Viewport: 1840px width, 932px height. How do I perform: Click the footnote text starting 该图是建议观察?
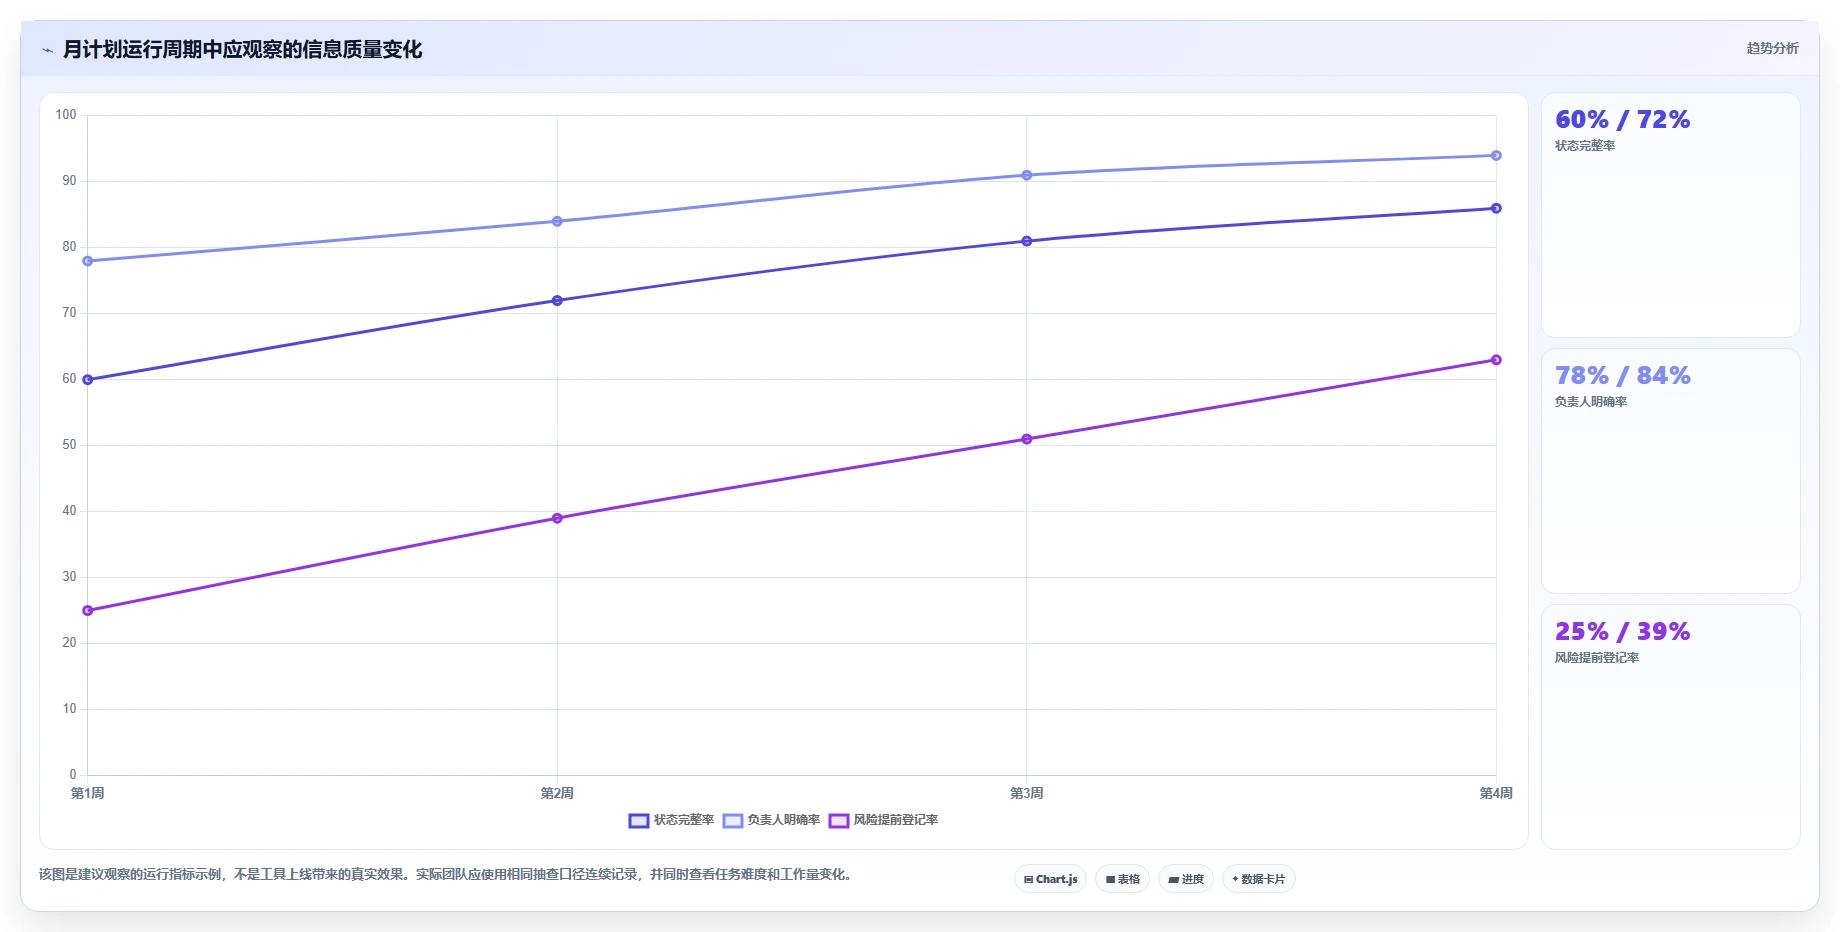tap(447, 874)
